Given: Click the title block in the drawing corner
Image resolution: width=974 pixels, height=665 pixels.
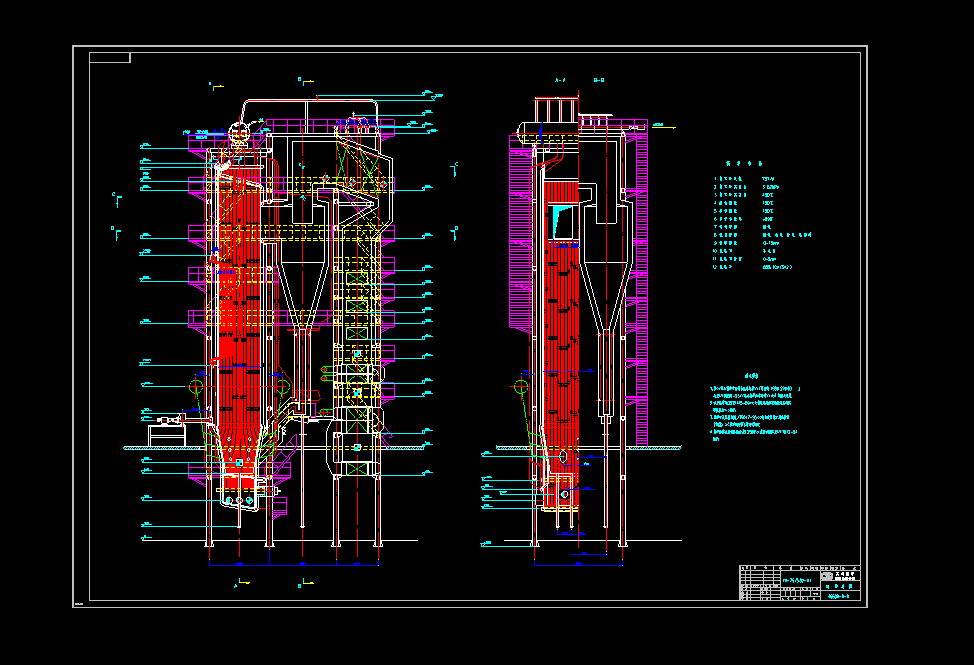Looking at the screenshot, I should pos(800,582).
